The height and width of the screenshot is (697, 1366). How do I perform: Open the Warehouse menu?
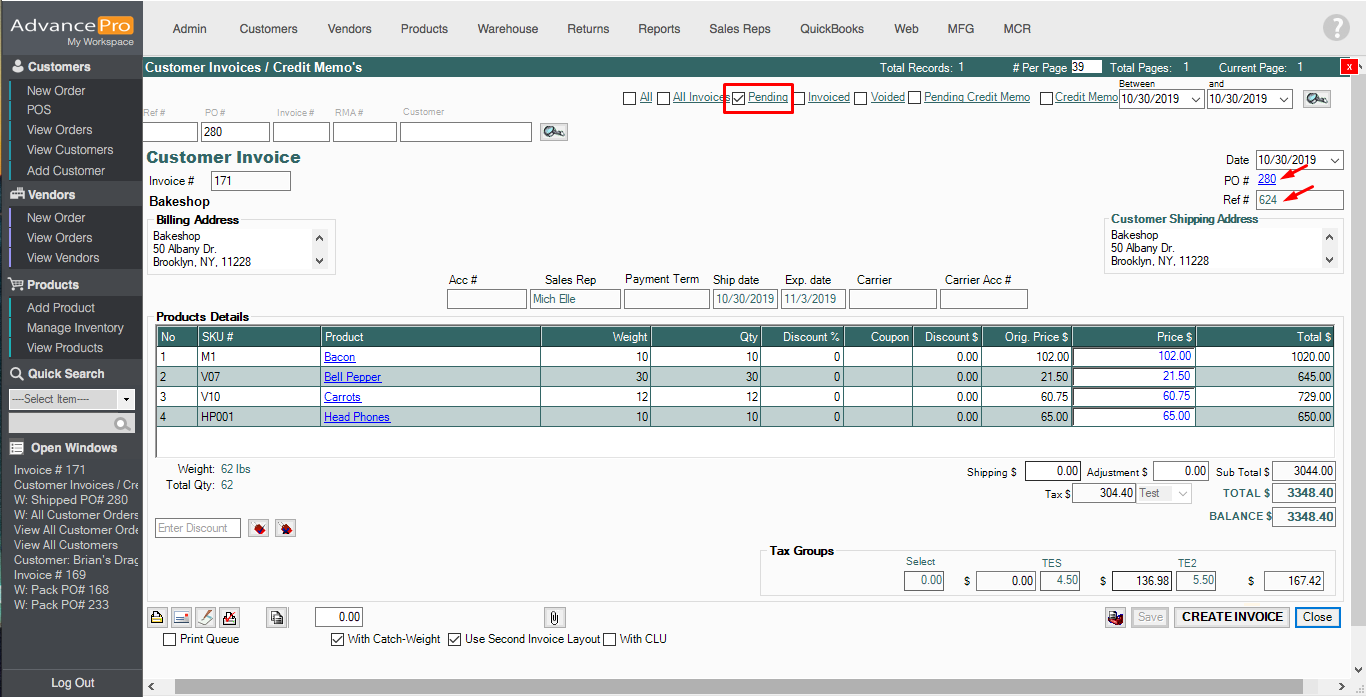[507, 29]
